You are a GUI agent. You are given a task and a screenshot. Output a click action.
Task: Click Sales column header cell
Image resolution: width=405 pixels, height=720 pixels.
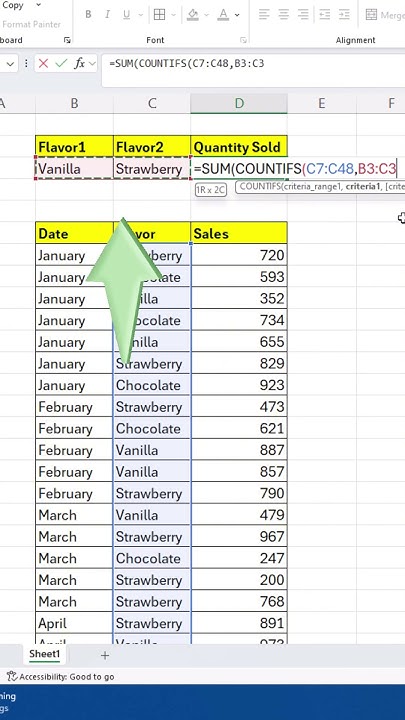coord(239,233)
